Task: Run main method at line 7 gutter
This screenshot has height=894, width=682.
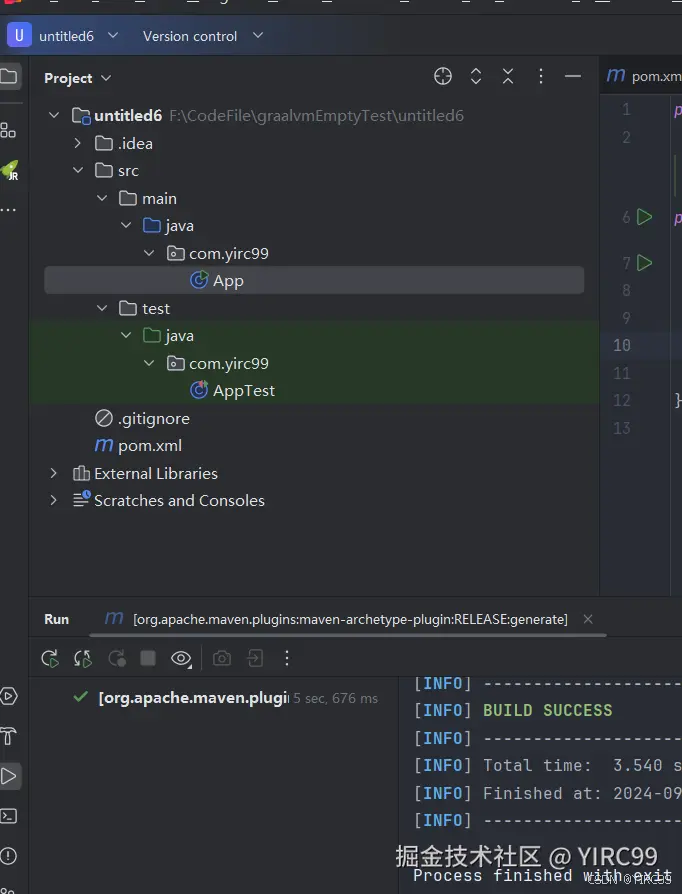Action: (x=644, y=262)
